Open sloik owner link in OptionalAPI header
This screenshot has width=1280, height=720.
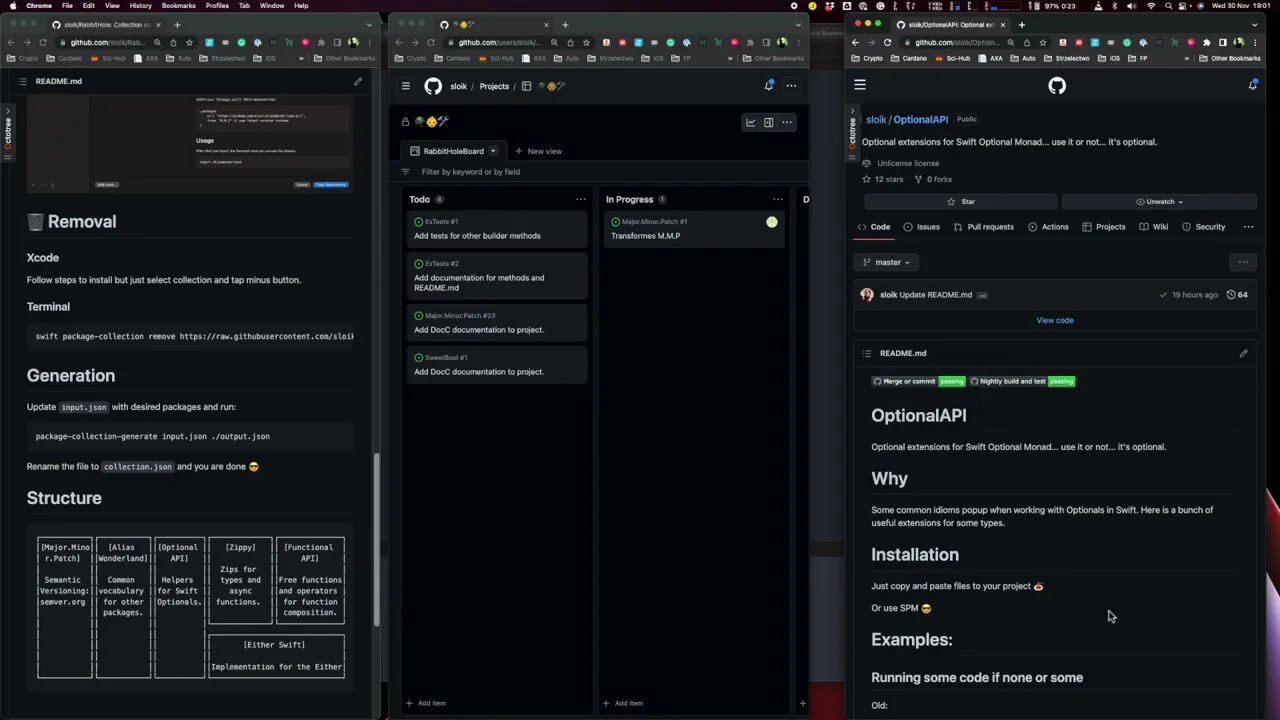point(876,120)
